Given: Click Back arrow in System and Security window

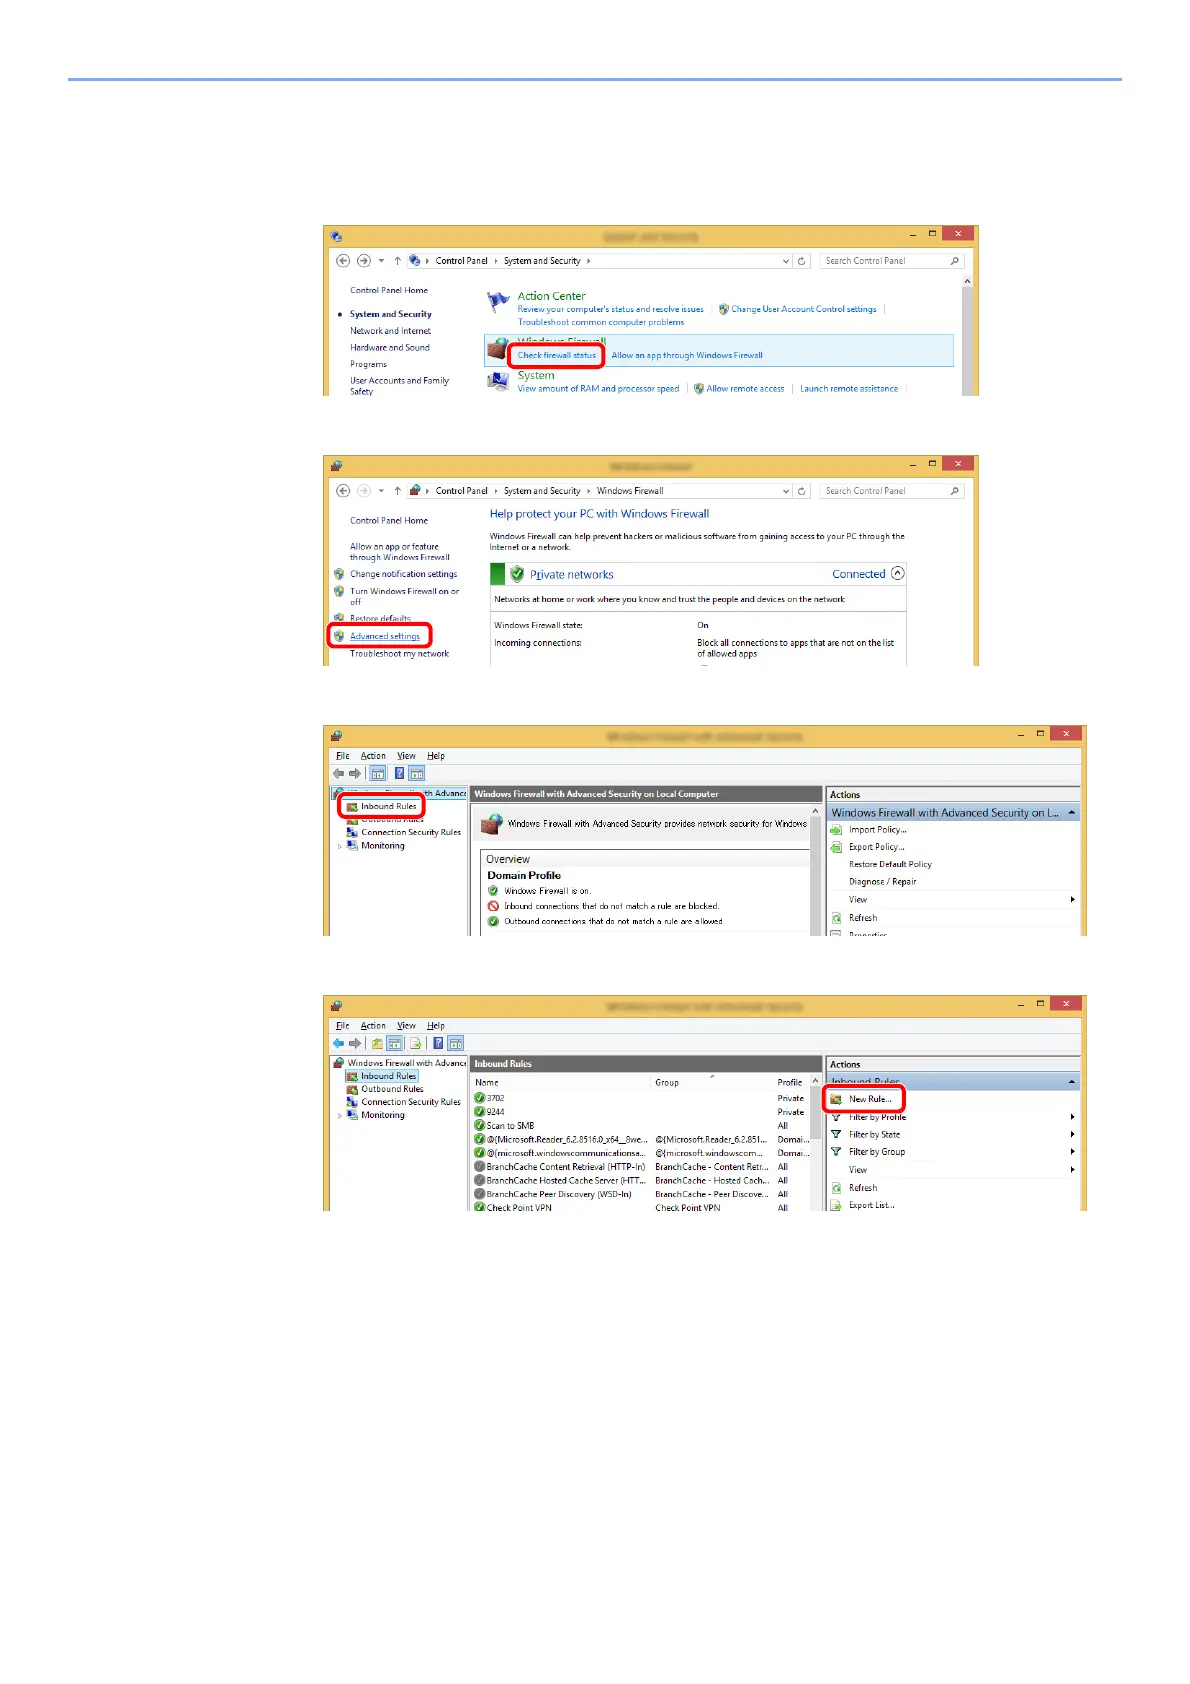Looking at the screenshot, I should click(x=343, y=261).
